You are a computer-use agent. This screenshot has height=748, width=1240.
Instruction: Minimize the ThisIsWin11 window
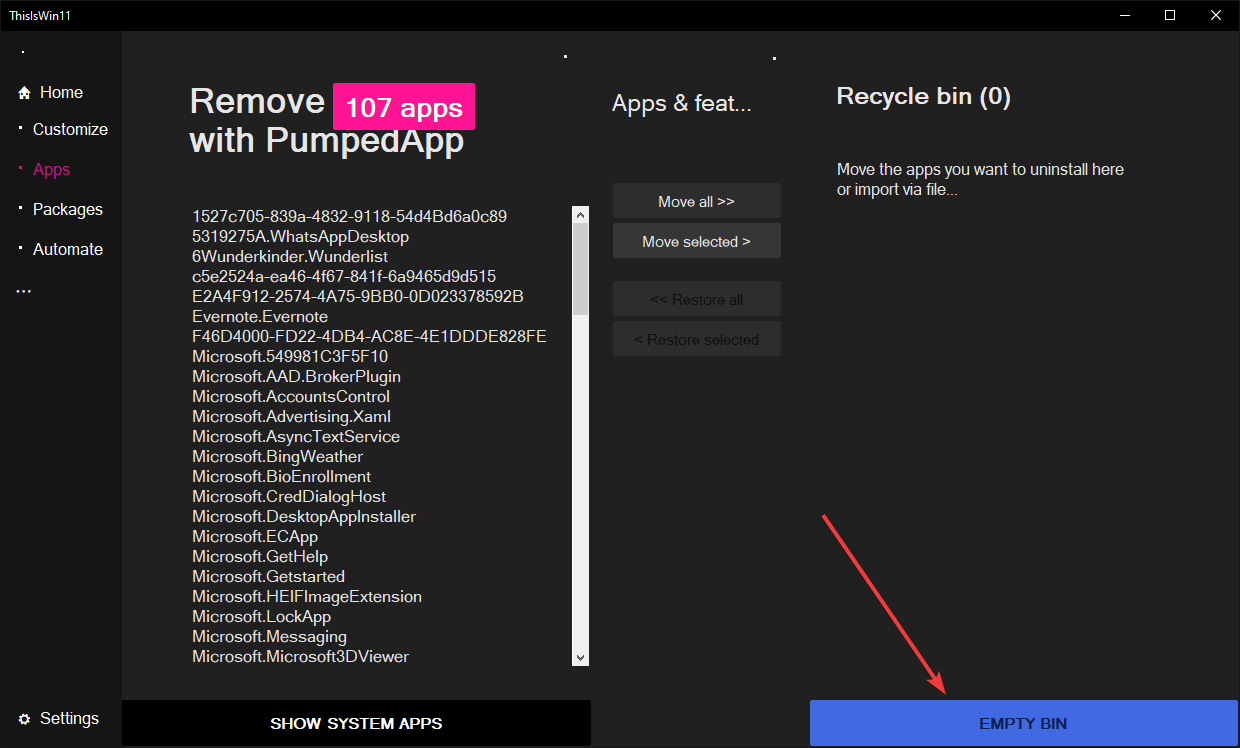click(x=1123, y=15)
